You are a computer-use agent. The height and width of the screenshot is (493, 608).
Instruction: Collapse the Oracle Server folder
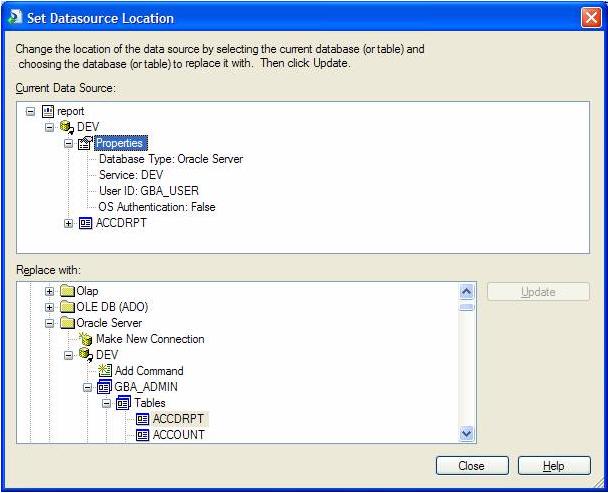[x=49, y=323]
